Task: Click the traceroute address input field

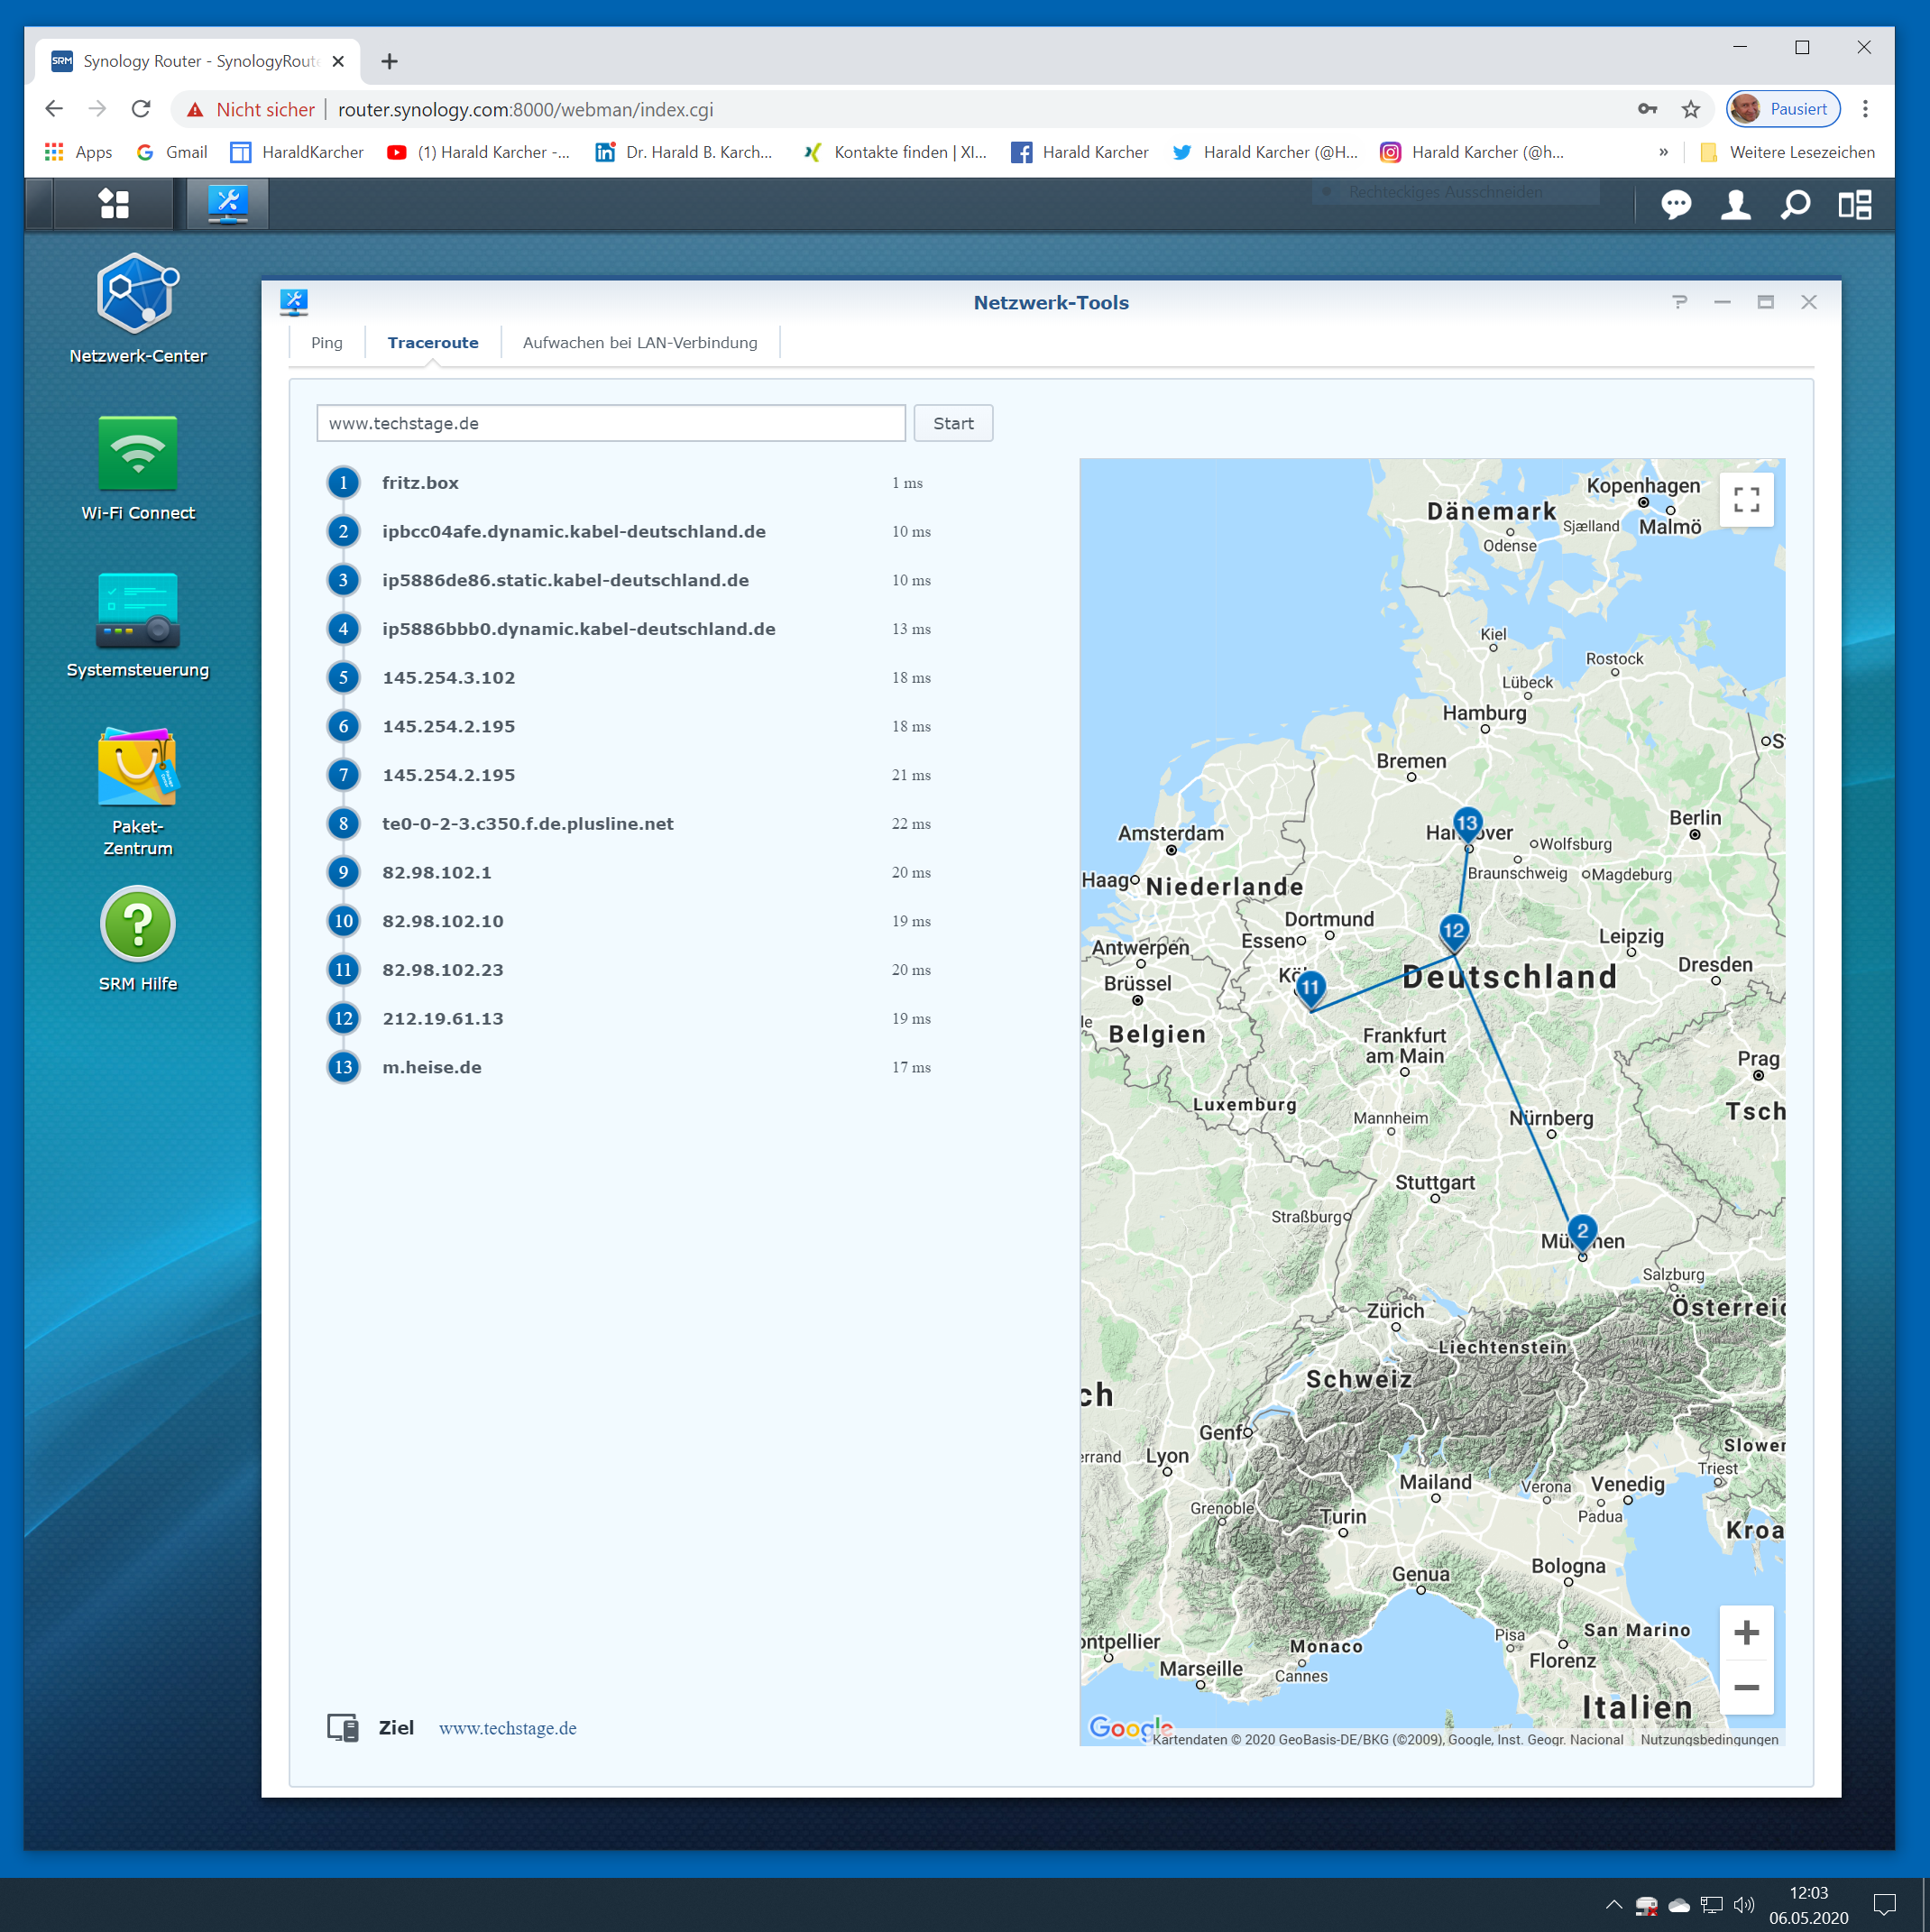Action: (x=610, y=423)
